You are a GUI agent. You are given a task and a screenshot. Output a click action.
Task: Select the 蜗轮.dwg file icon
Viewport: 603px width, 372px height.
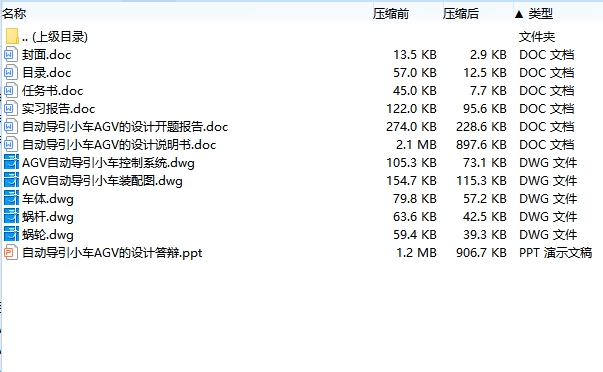(x=11, y=235)
